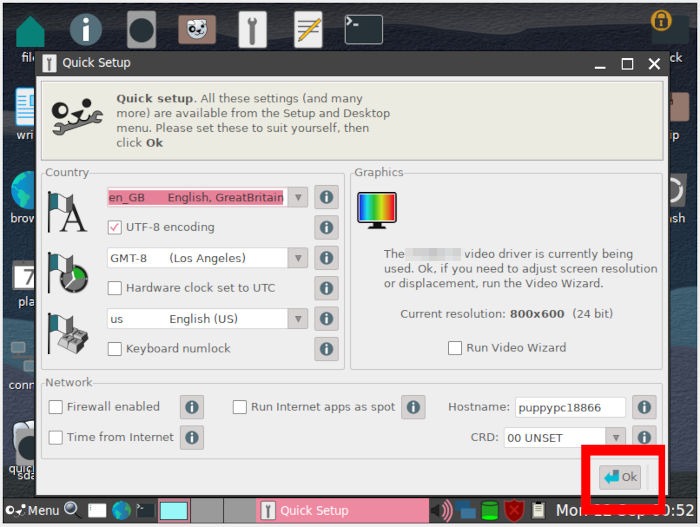700x527 pixels.
Task: Show info for Hostname field
Action: [644, 407]
